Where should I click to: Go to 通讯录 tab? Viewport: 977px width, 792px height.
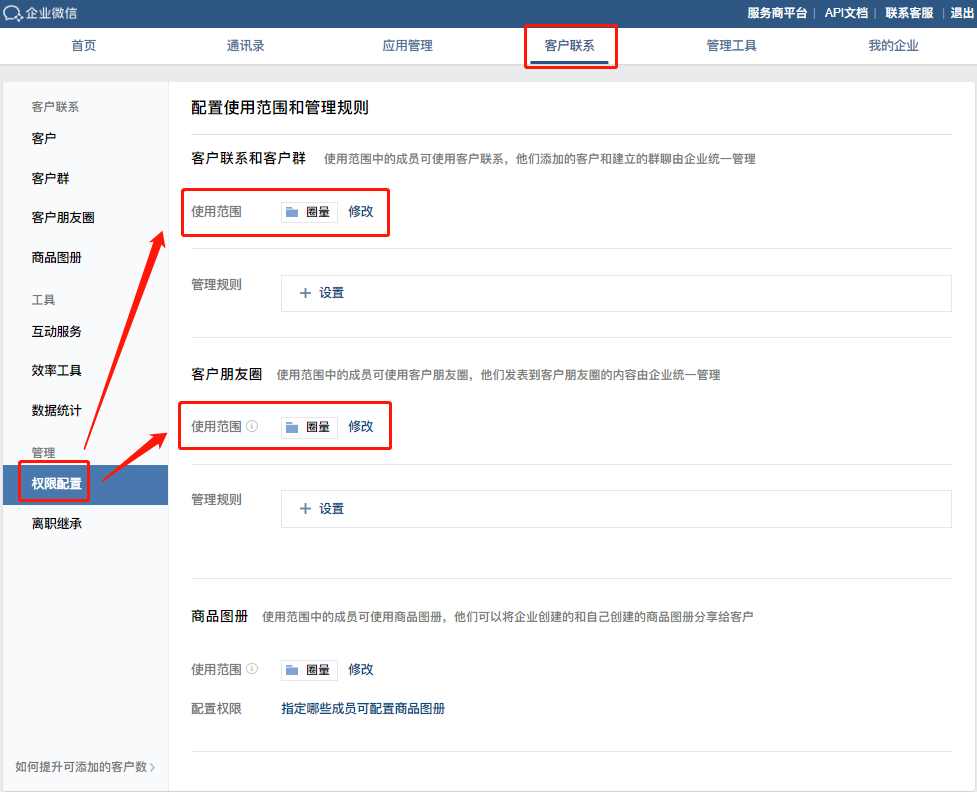[x=245, y=46]
